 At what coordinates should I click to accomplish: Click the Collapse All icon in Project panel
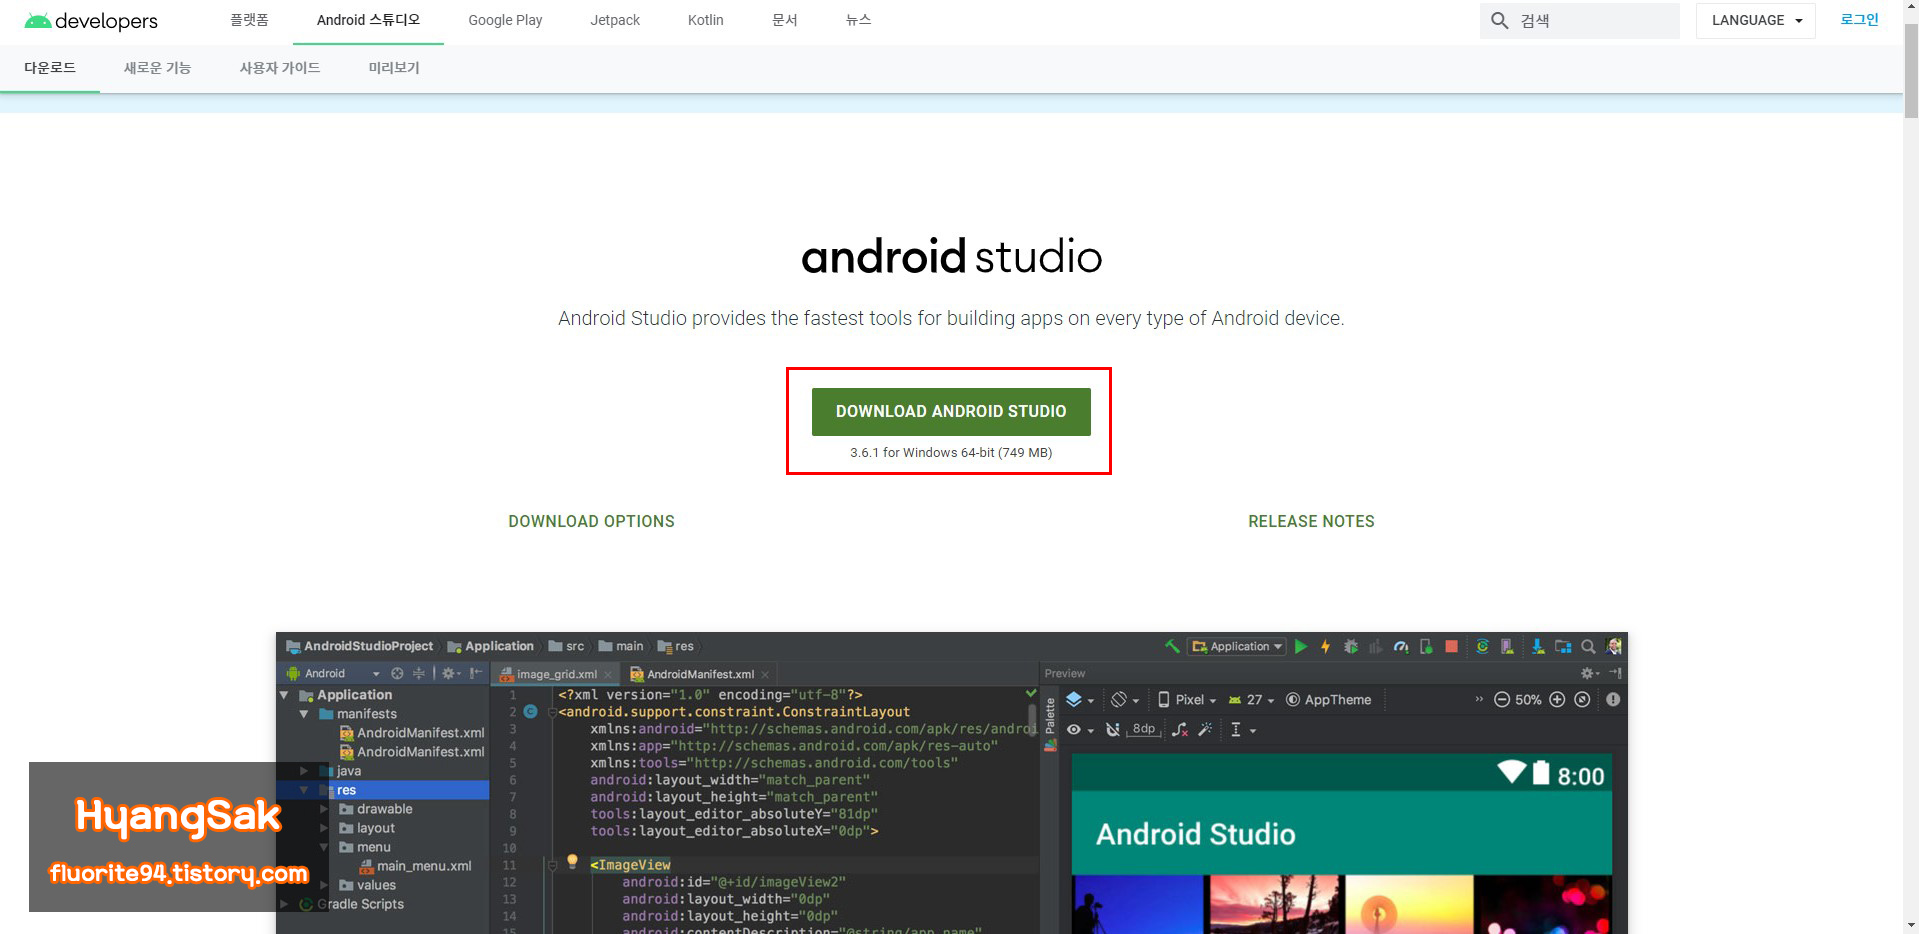[419, 673]
